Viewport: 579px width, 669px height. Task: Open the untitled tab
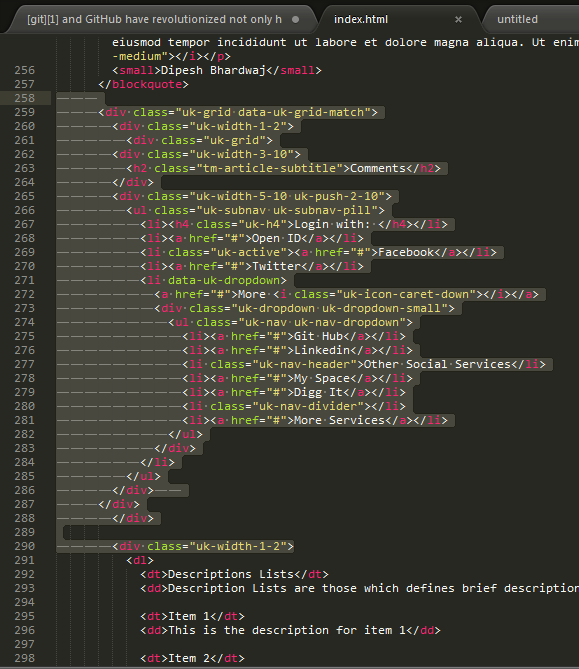[517, 19]
